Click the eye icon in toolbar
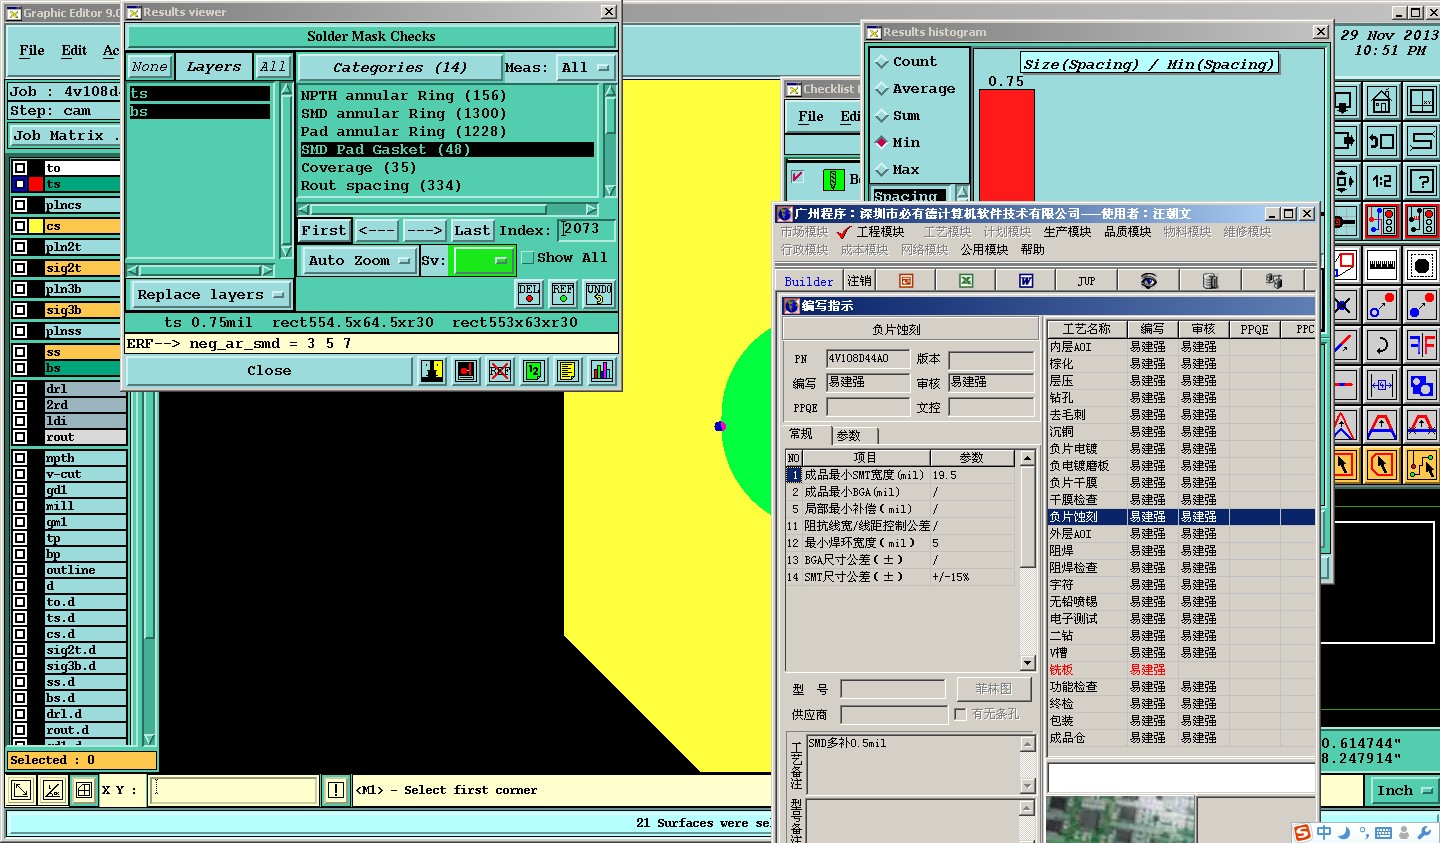Screen dimensions: 1440x843 [x=1148, y=281]
